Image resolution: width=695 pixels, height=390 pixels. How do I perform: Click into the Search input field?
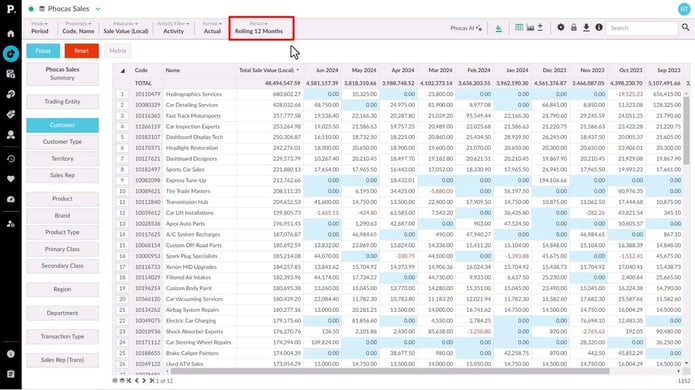(x=641, y=28)
